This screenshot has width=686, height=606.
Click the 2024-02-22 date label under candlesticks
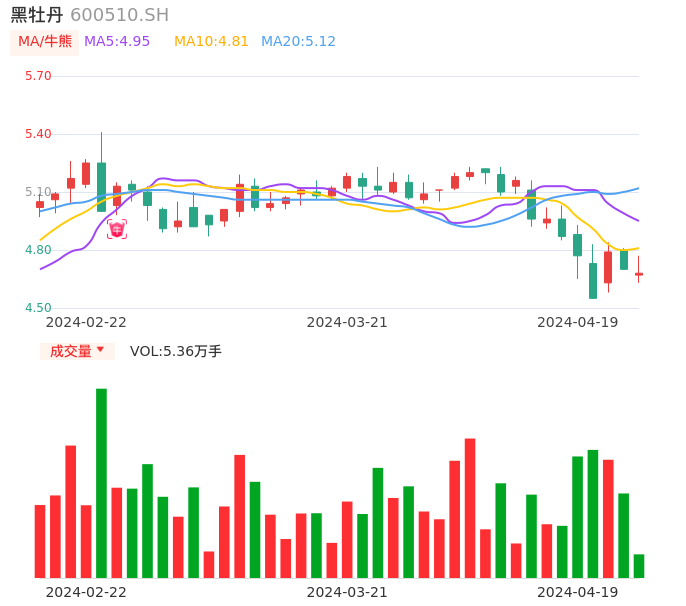86,322
